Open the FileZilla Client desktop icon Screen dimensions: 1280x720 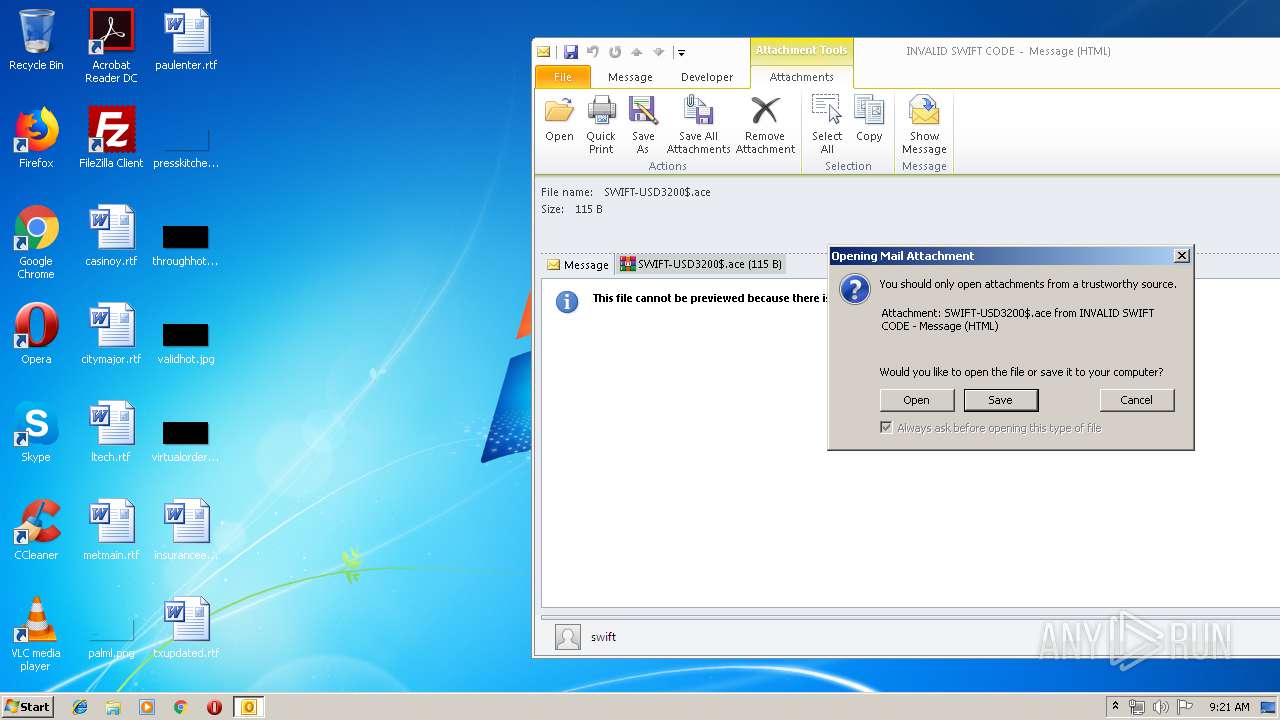[x=111, y=138]
